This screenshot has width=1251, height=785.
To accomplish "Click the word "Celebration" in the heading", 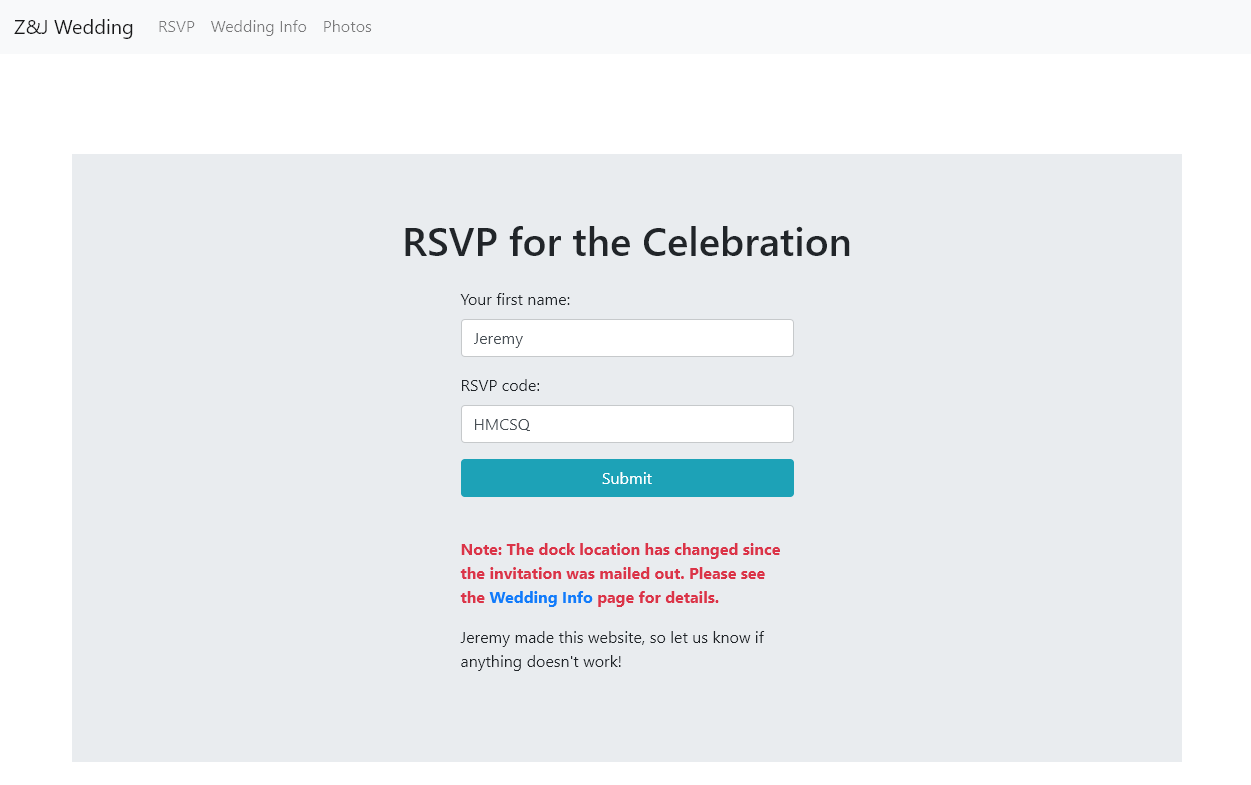I will point(746,243).
